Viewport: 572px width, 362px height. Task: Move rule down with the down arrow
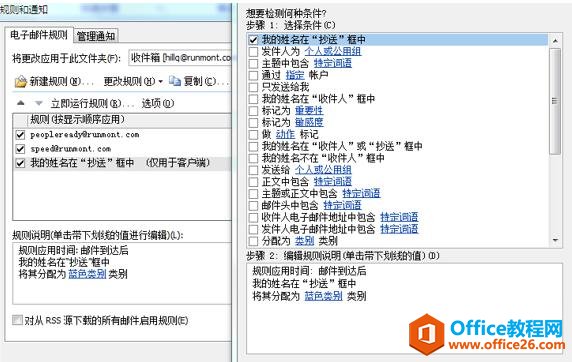point(39,103)
